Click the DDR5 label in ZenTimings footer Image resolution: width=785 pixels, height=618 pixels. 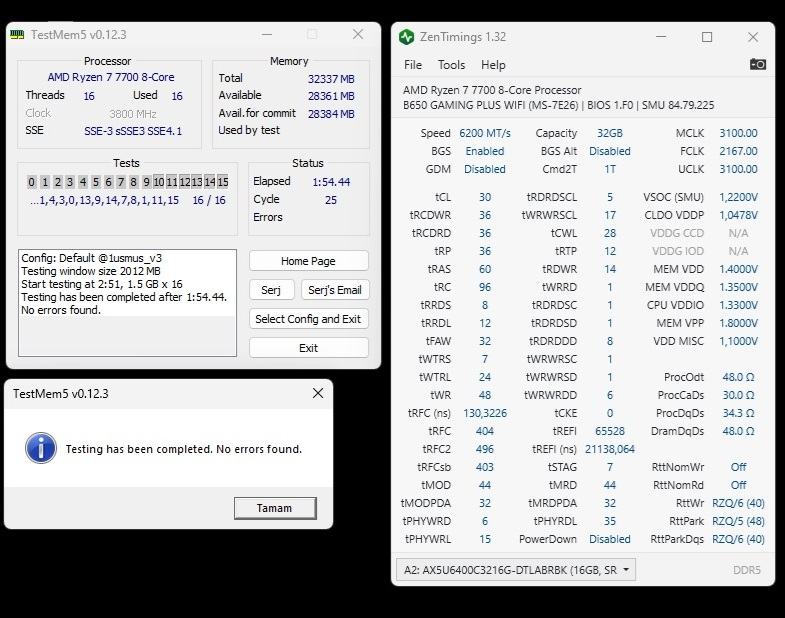(x=746, y=570)
